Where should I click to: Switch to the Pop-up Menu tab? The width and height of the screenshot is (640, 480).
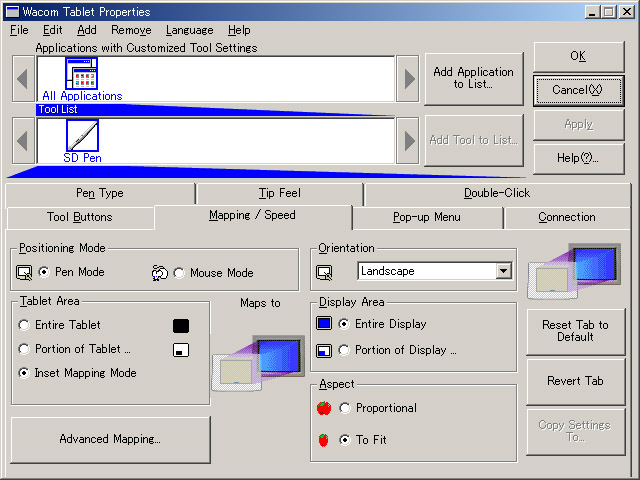pyautogui.click(x=427, y=217)
